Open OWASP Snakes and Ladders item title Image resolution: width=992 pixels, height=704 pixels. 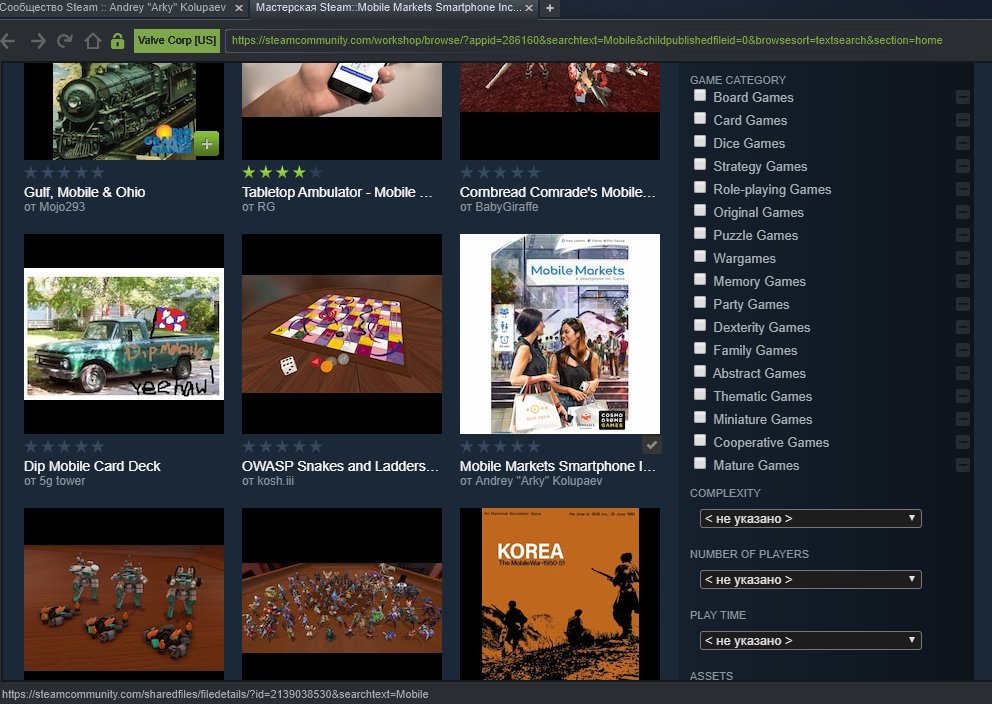coord(340,466)
